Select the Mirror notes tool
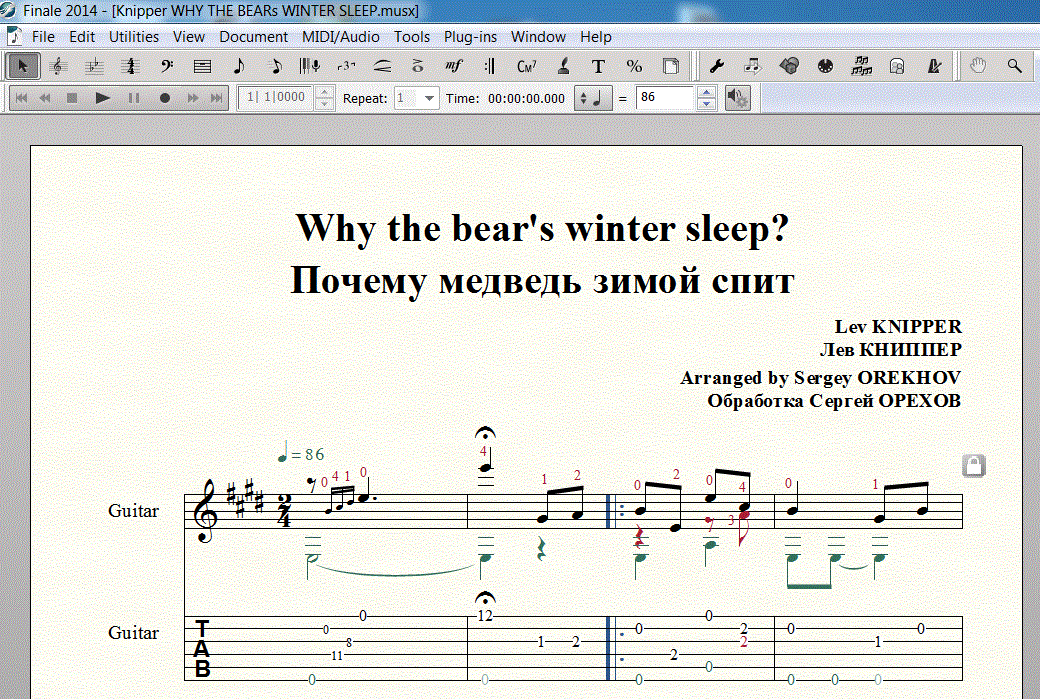1040x699 pixels. point(861,66)
